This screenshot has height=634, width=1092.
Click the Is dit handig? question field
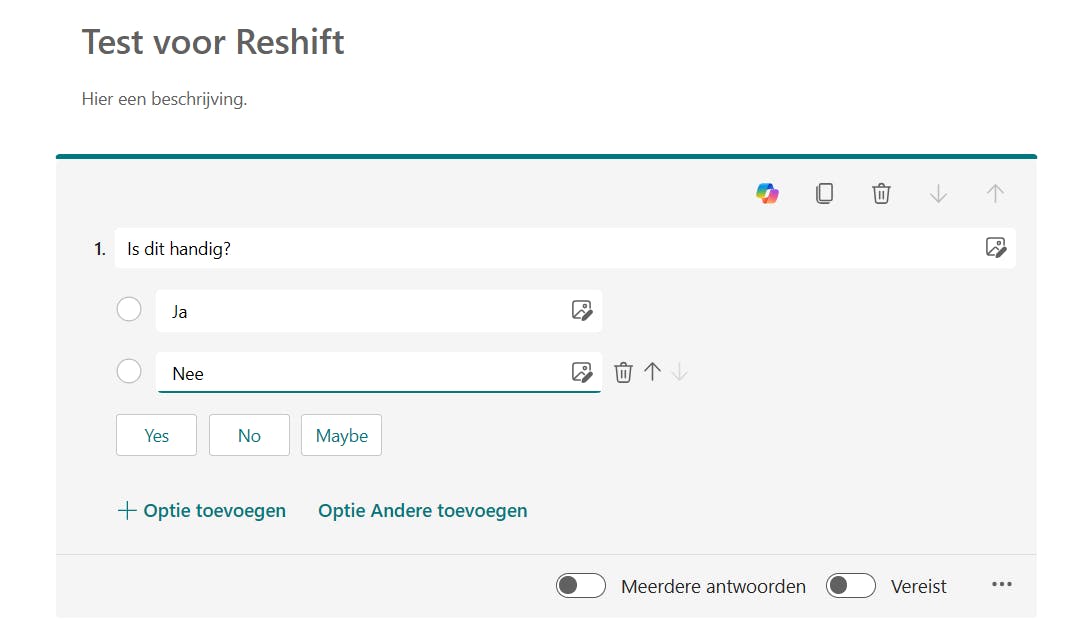540,249
